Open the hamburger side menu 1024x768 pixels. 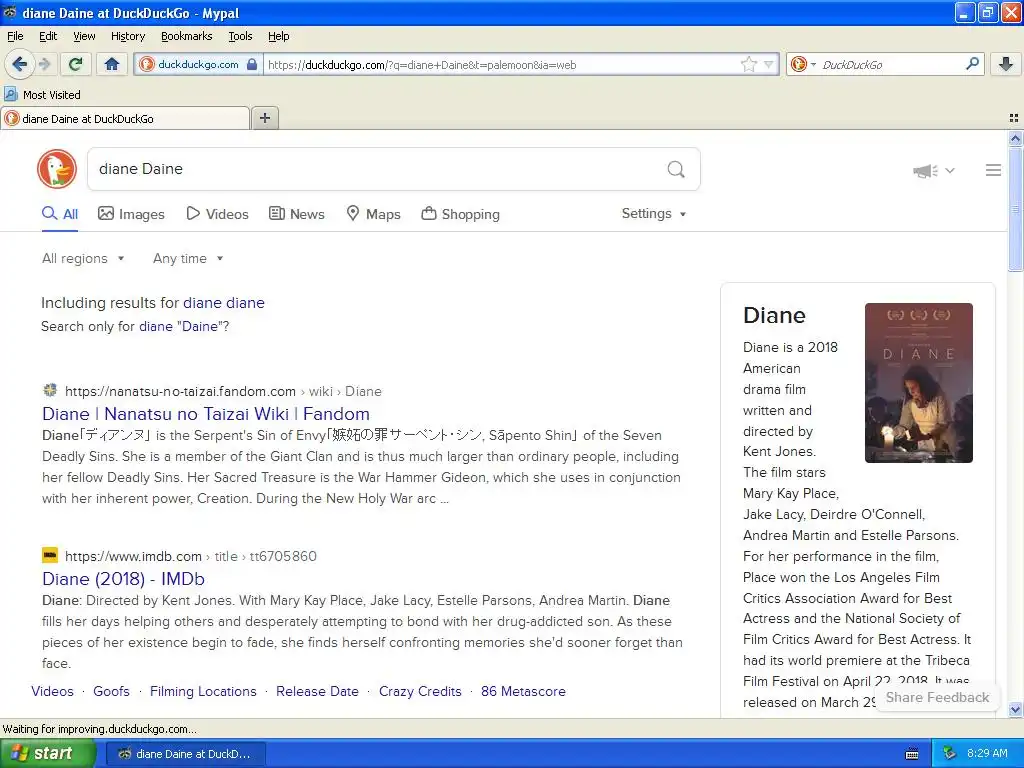click(993, 170)
